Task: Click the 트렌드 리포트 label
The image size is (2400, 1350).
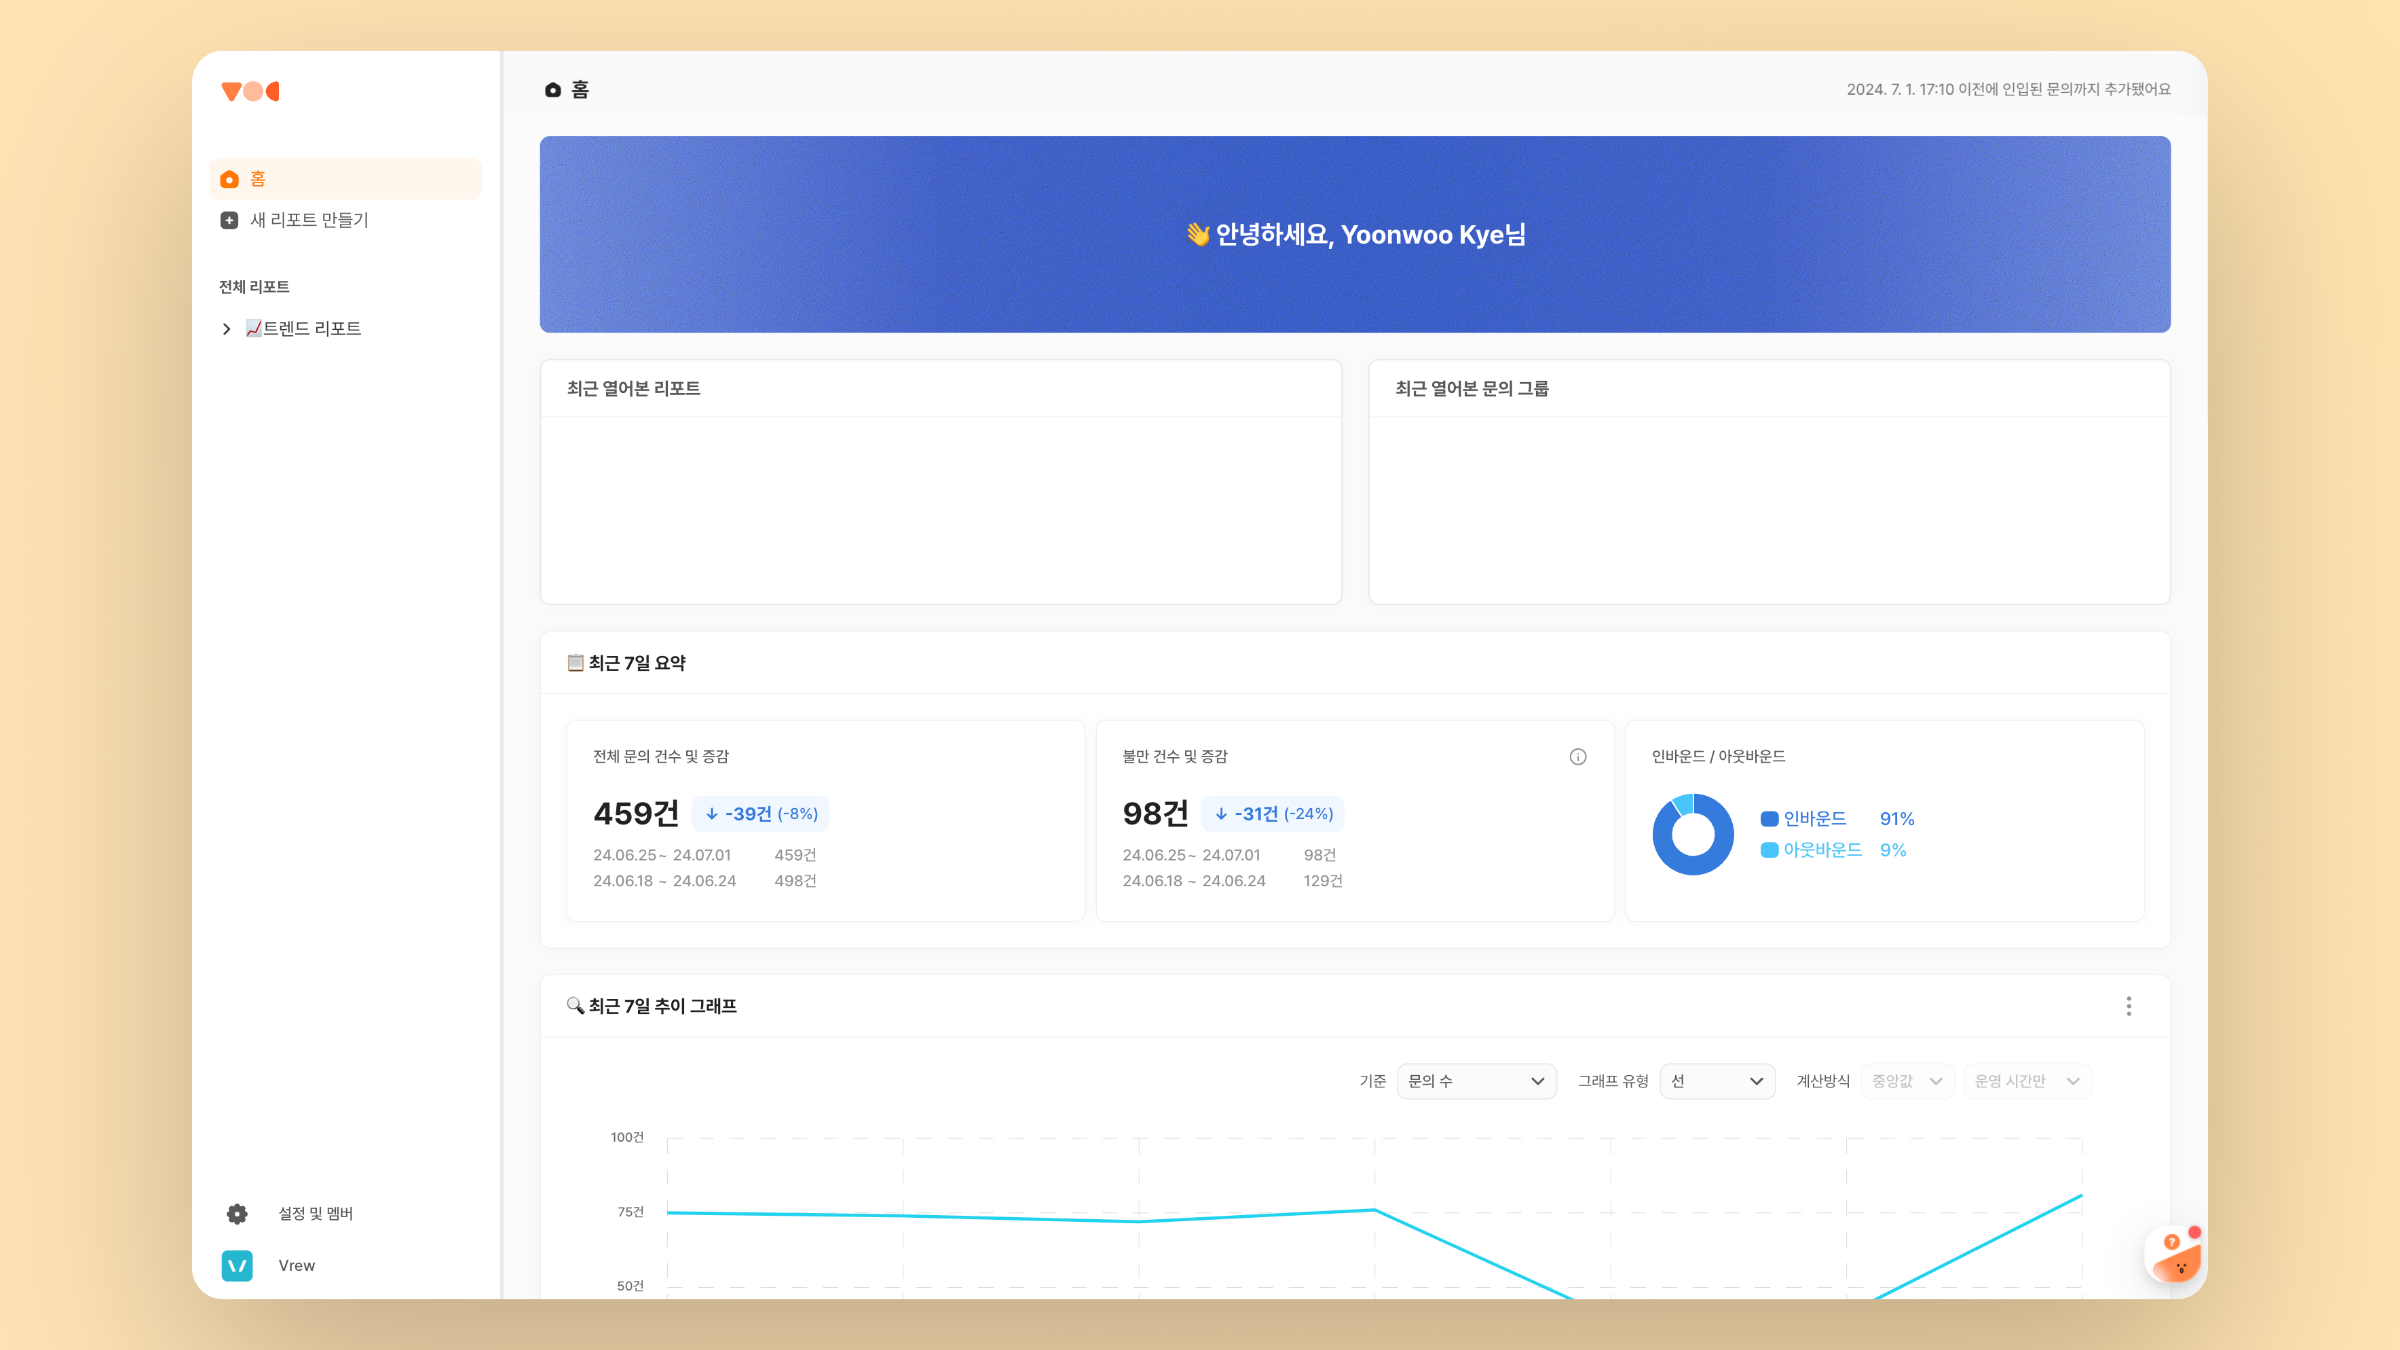Action: (311, 329)
